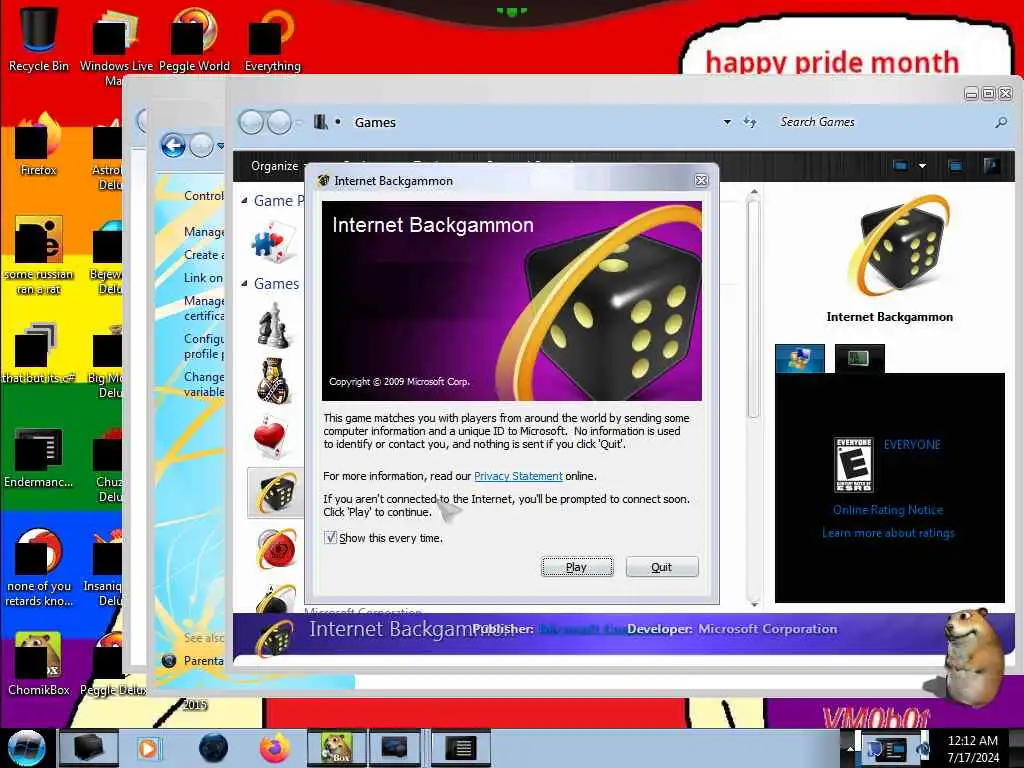This screenshot has height=768, width=1024.
Task: Open the view options dropdown arrow
Action: (x=922, y=166)
